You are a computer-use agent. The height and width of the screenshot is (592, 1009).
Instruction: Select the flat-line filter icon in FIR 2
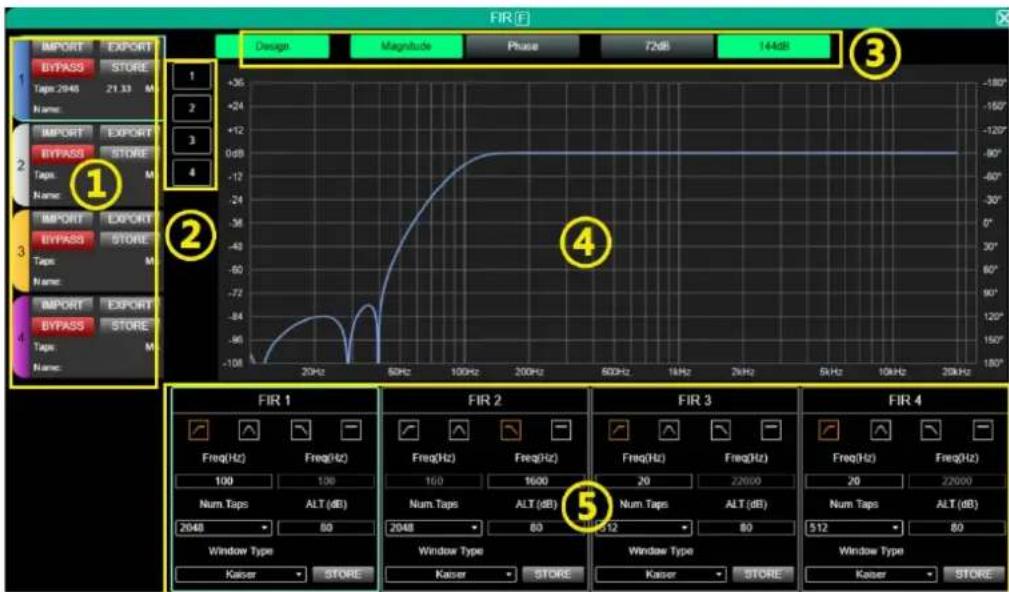tap(561, 430)
